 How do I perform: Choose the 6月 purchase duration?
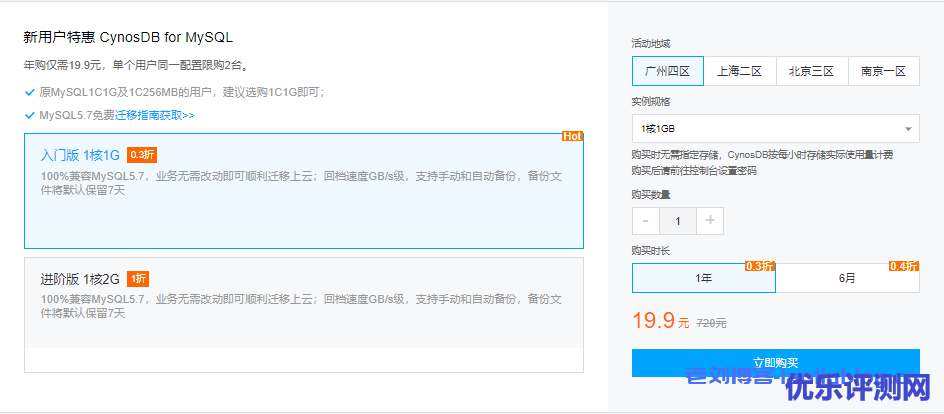(848, 278)
